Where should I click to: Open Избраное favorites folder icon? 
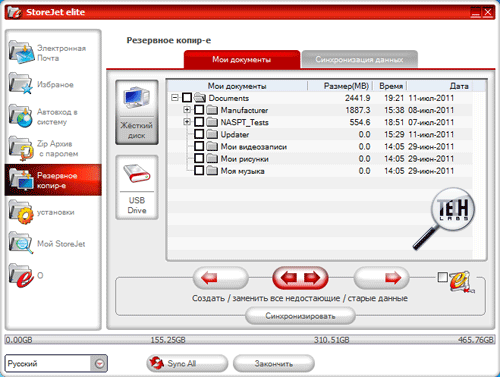(21, 83)
